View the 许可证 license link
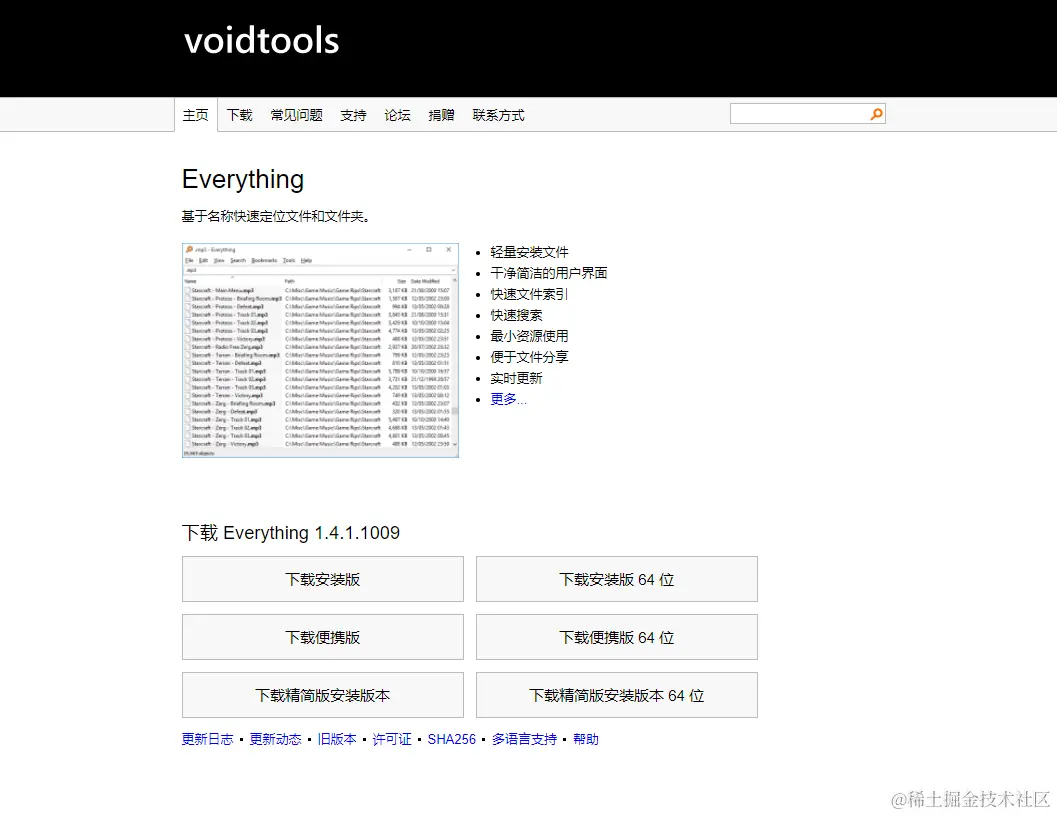Screen dimensions: 1057x816 (392, 739)
